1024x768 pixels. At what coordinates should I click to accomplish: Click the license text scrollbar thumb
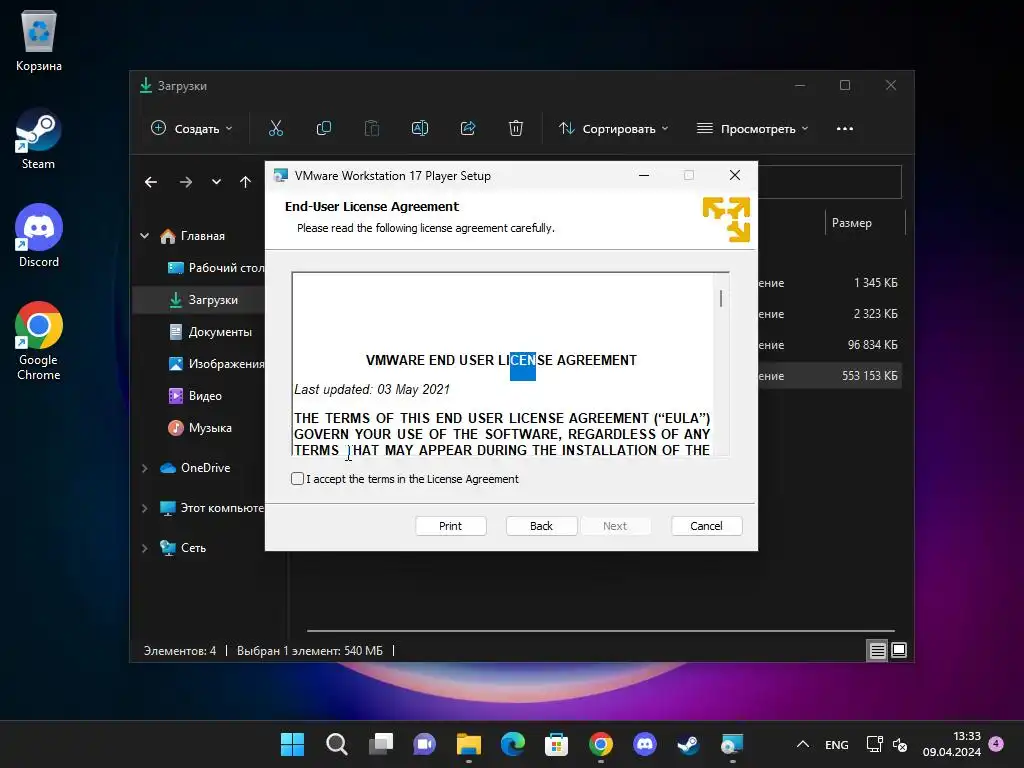(721, 298)
